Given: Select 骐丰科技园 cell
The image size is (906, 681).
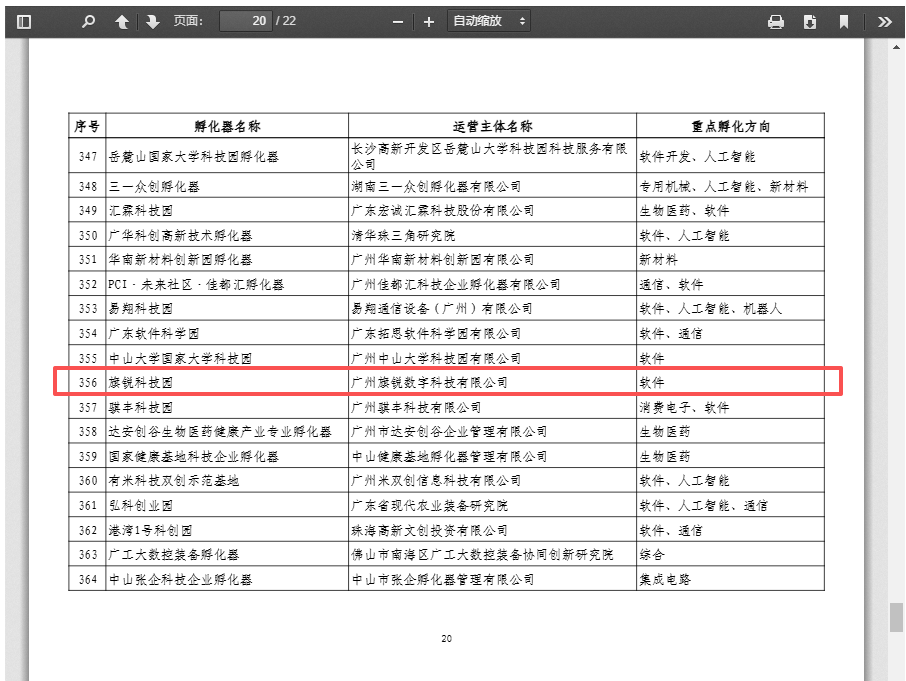Looking at the screenshot, I should (x=227, y=407).
